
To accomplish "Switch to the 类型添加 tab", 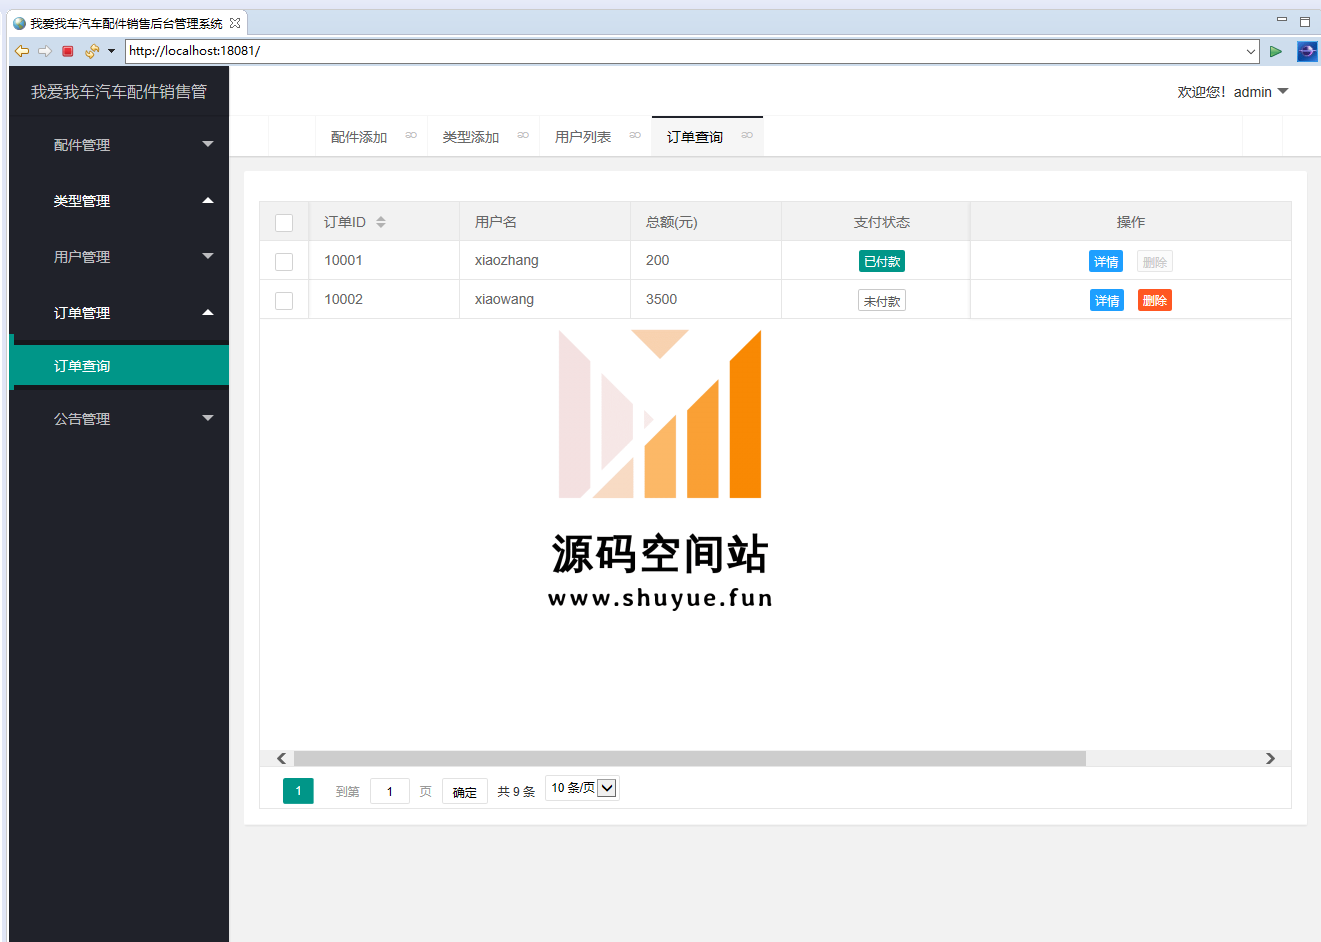I will click(471, 137).
